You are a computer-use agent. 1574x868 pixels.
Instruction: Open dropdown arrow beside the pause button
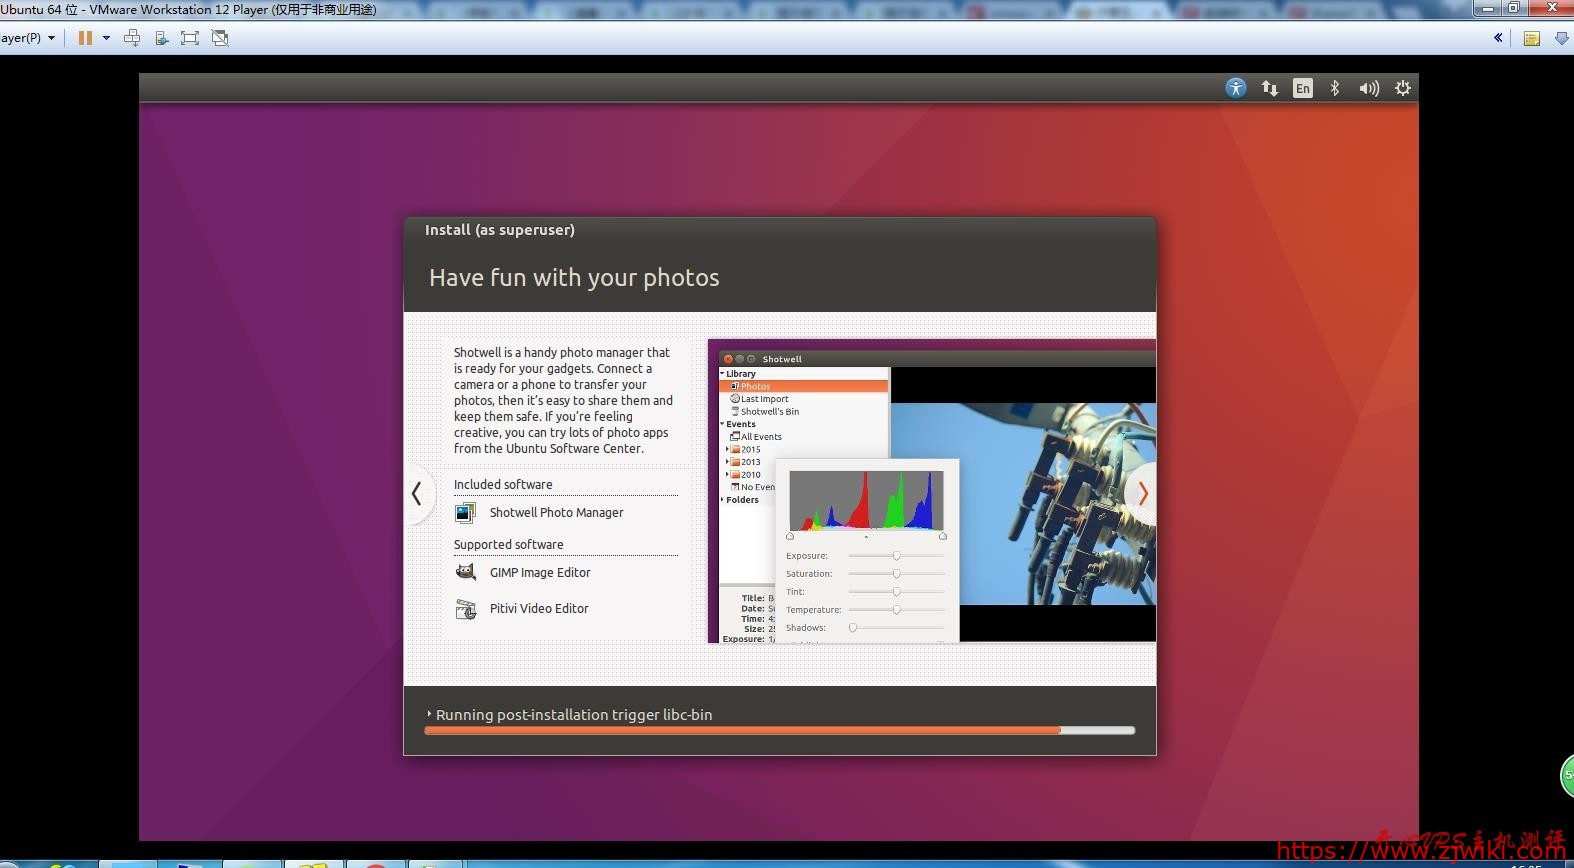point(106,38)
